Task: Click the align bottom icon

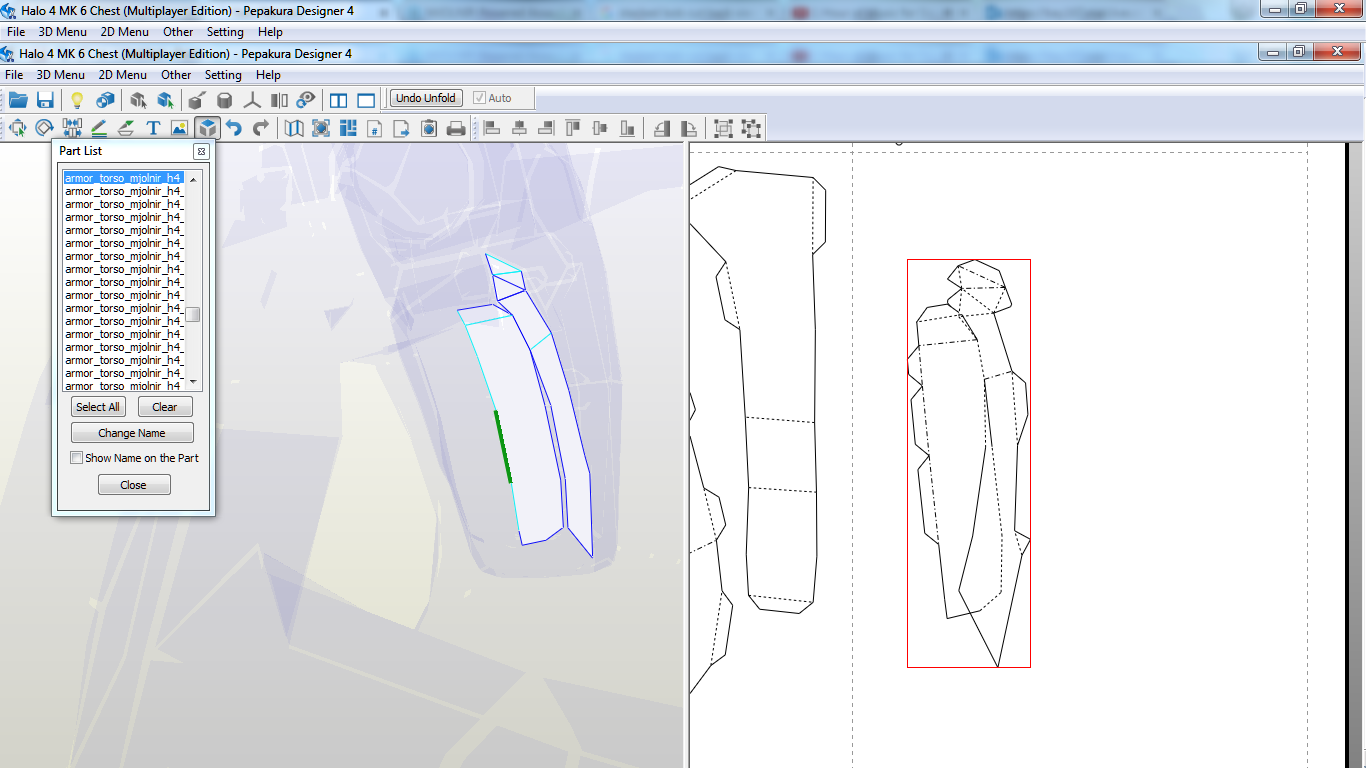Action: (x=627, y=128)
